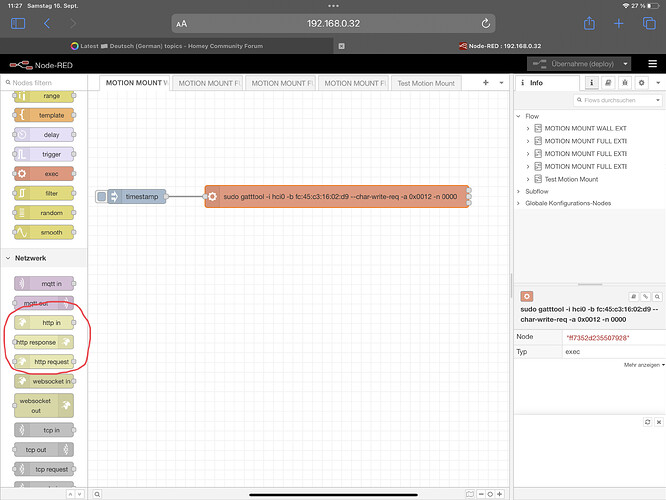
Task: Select the http in node
Action: tap(44, 323)
